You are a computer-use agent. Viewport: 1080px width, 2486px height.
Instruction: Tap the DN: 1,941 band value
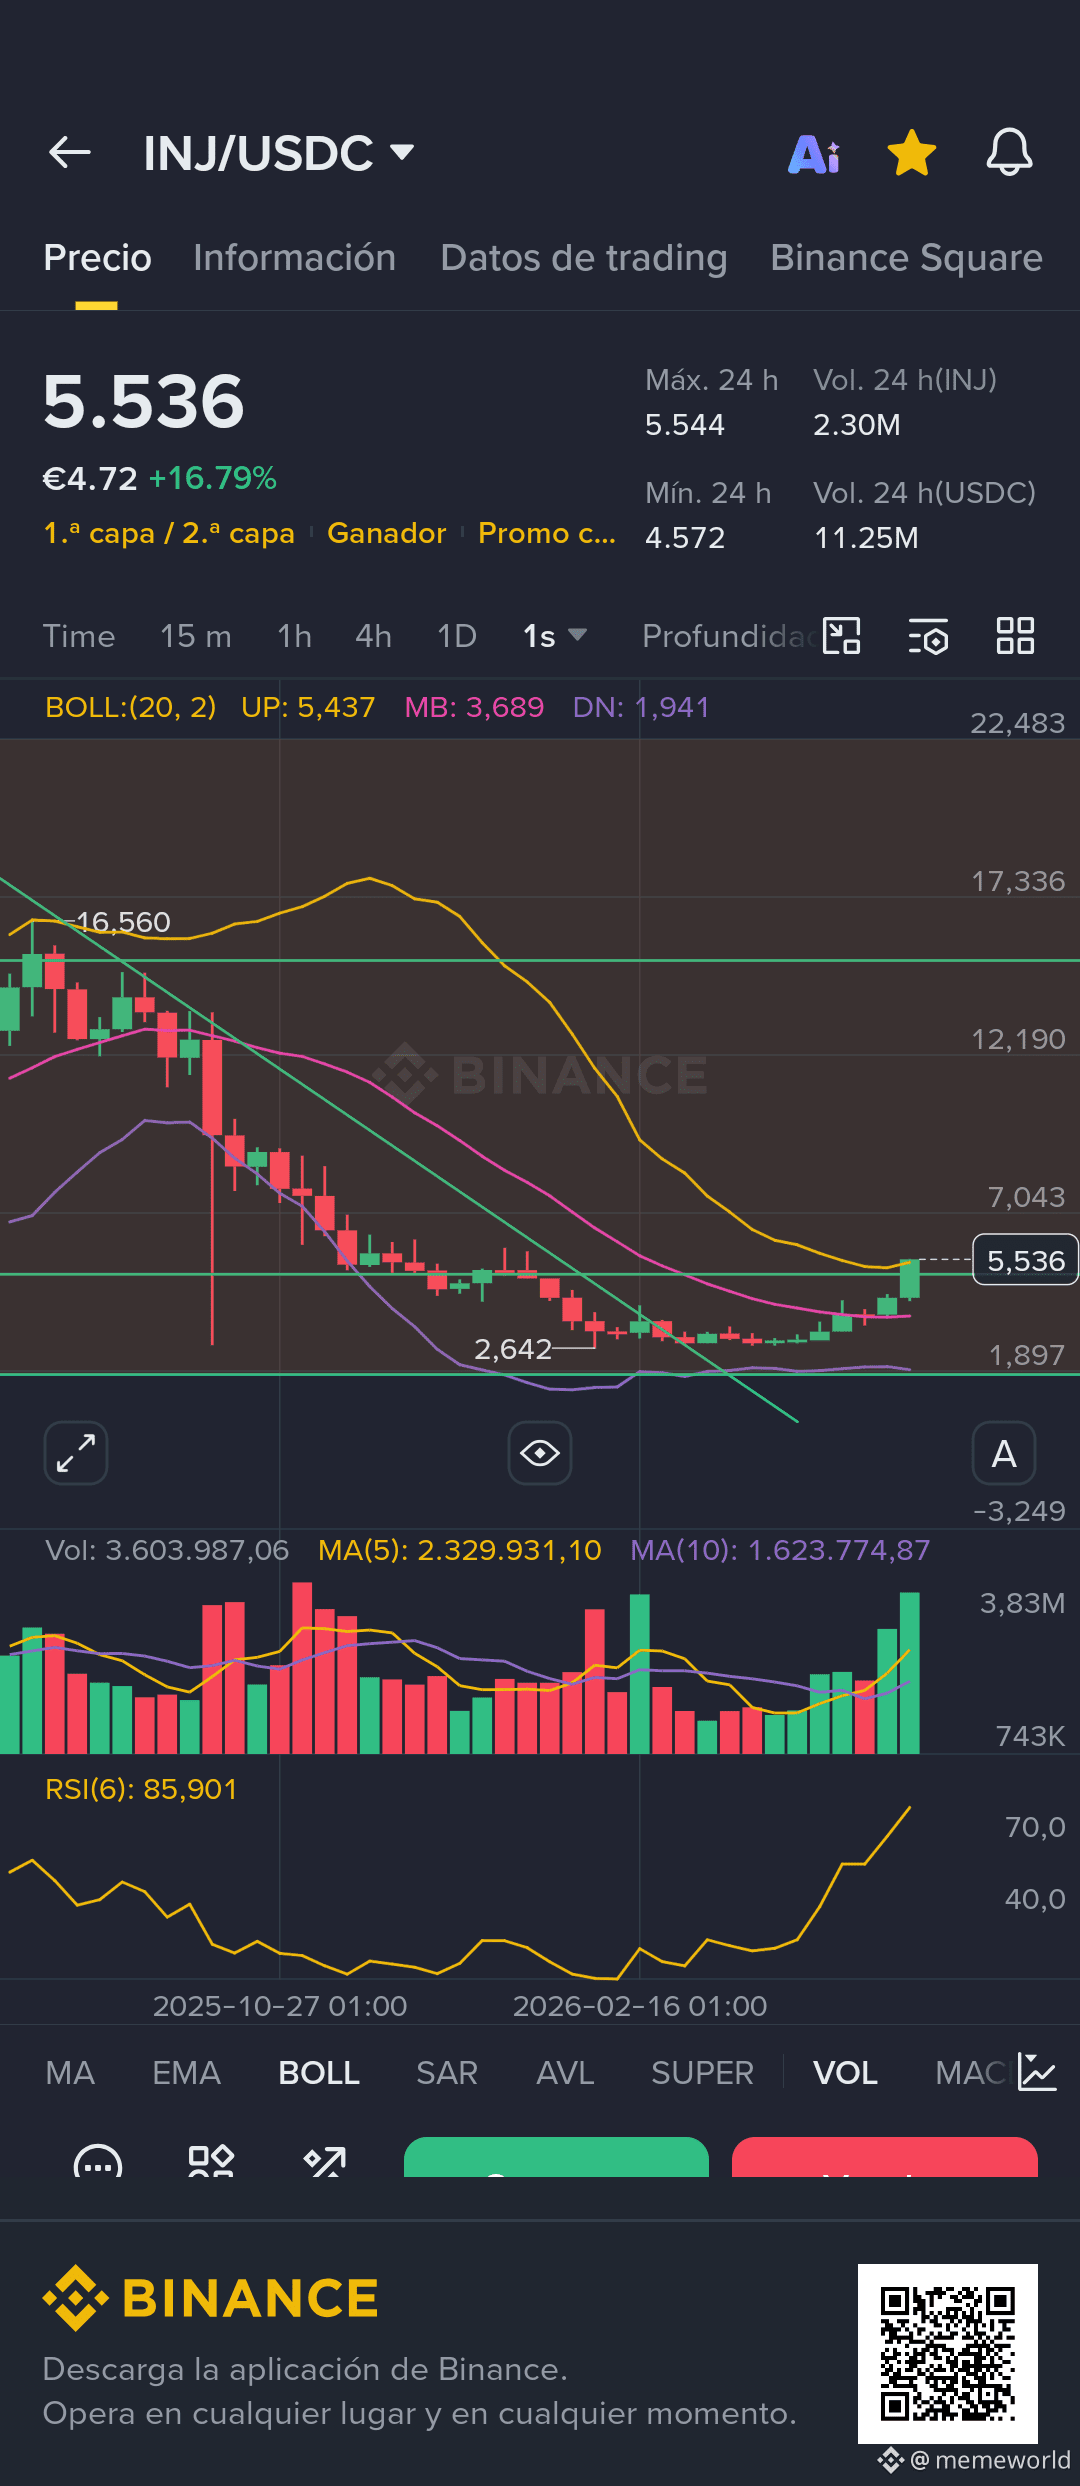(641, 707)
